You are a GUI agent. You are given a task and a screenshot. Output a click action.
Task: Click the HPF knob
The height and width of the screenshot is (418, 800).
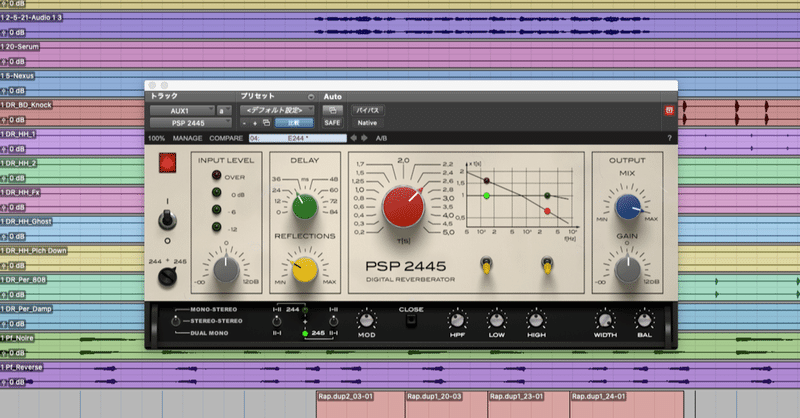(x=457, y=320)
